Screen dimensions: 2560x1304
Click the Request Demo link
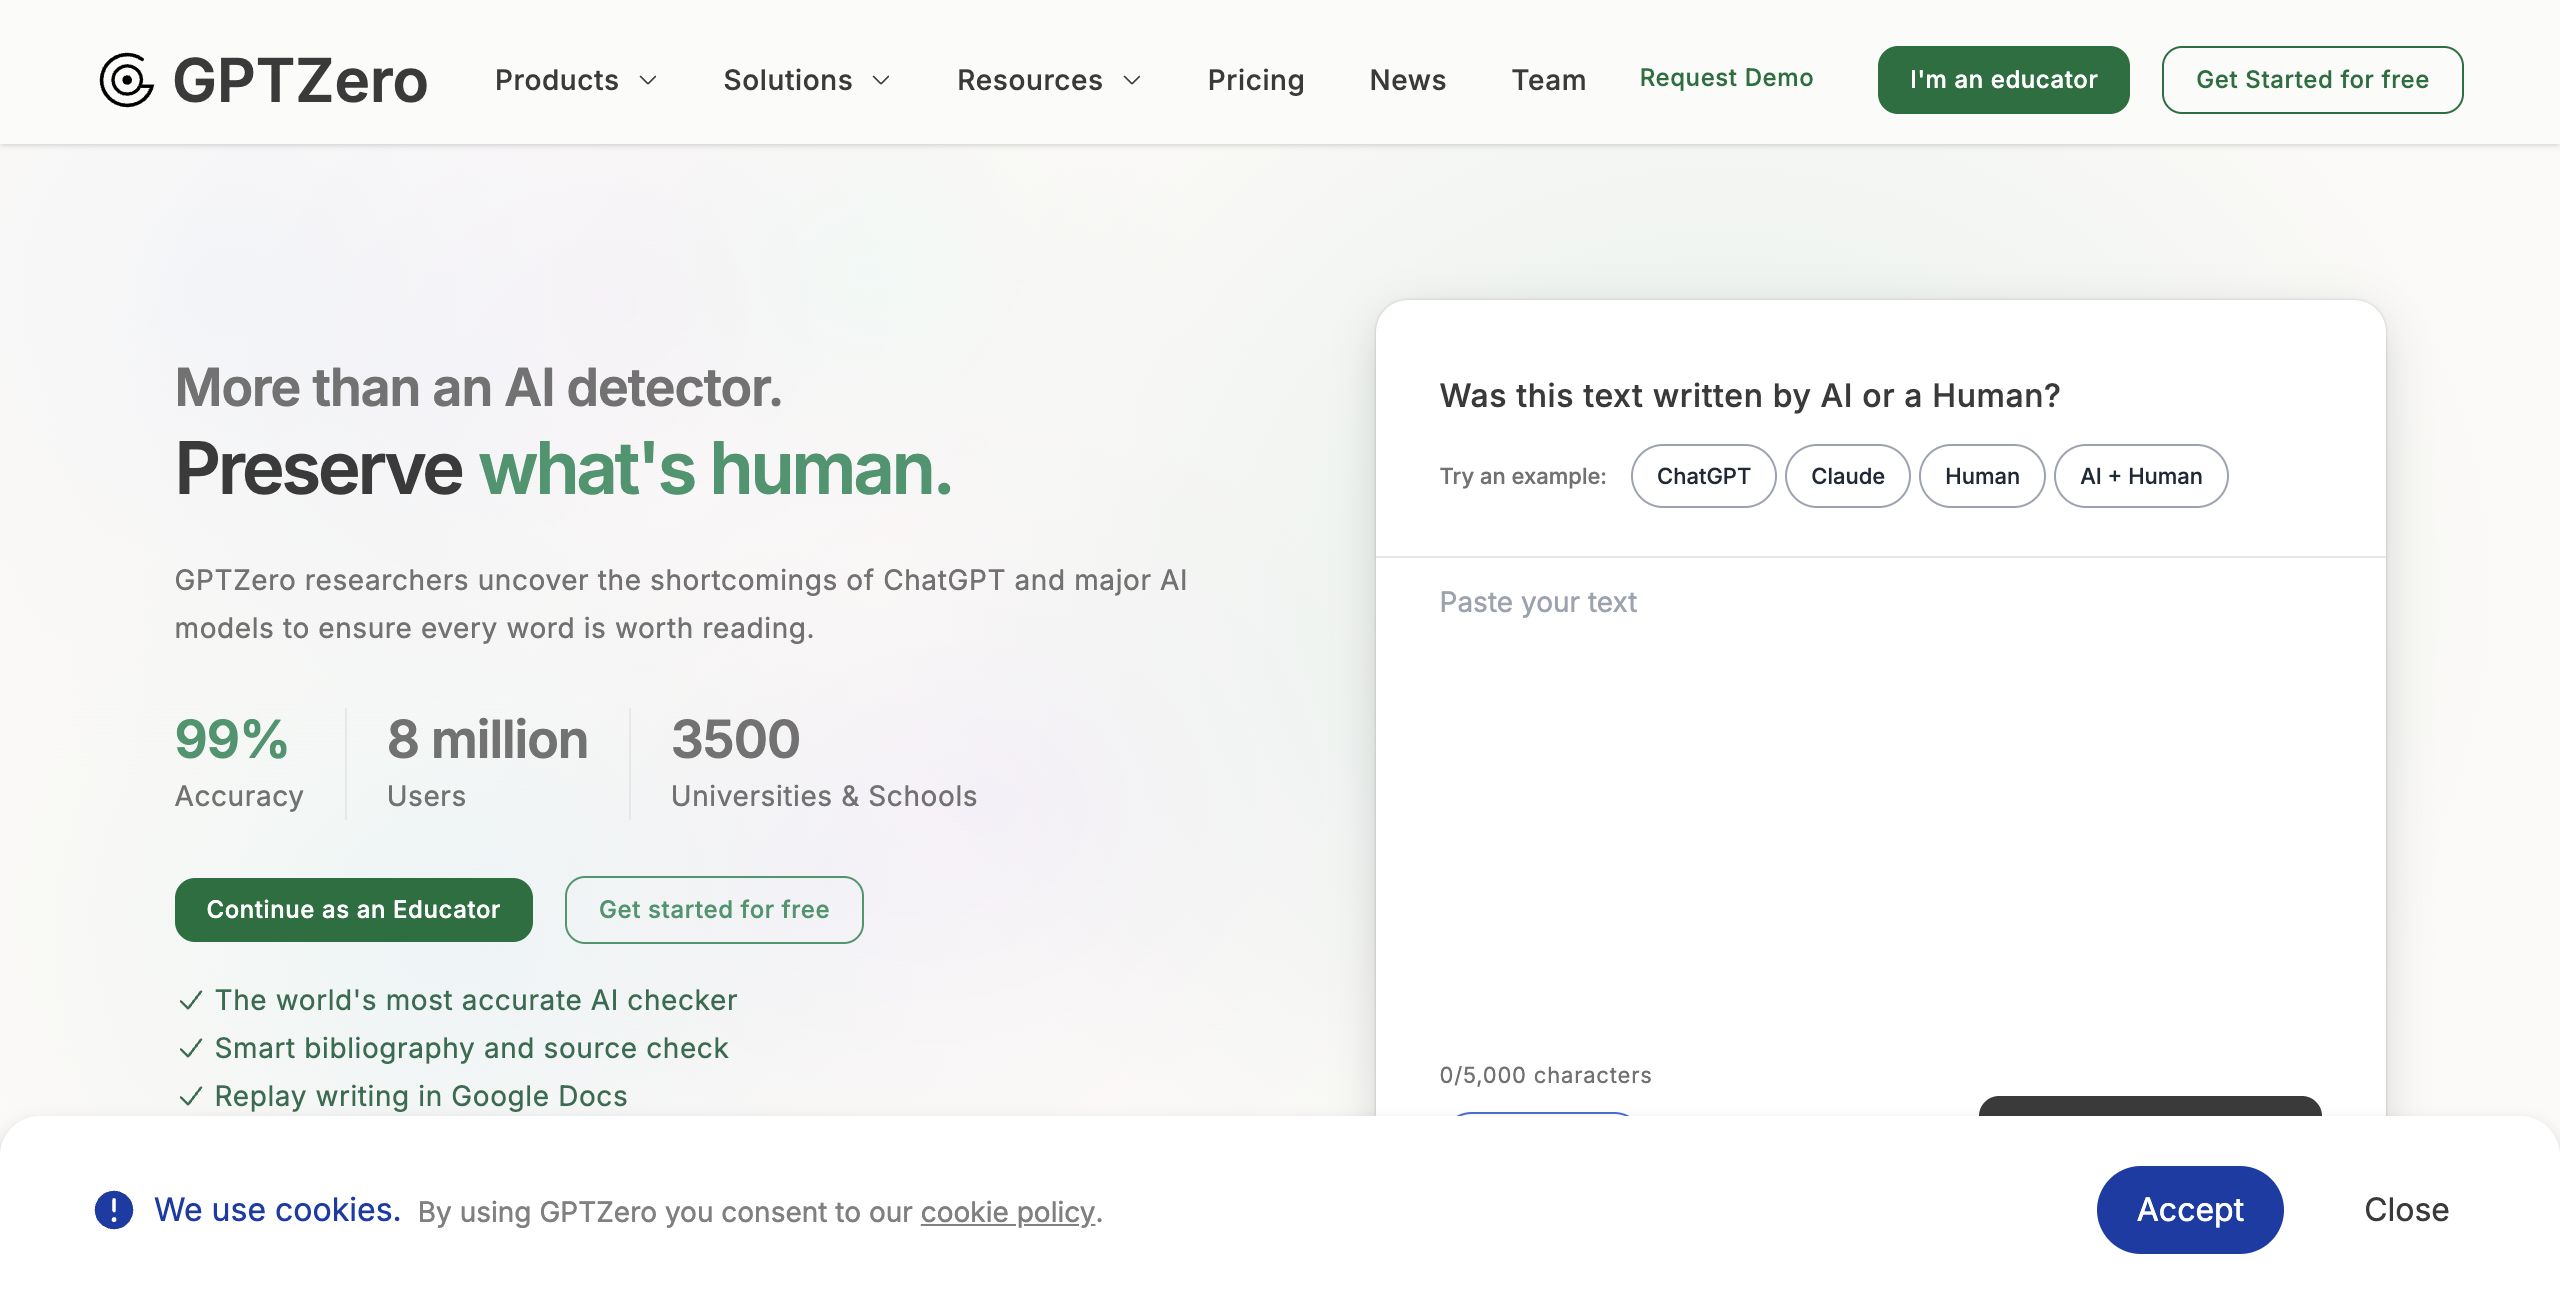coord(1726,78)
